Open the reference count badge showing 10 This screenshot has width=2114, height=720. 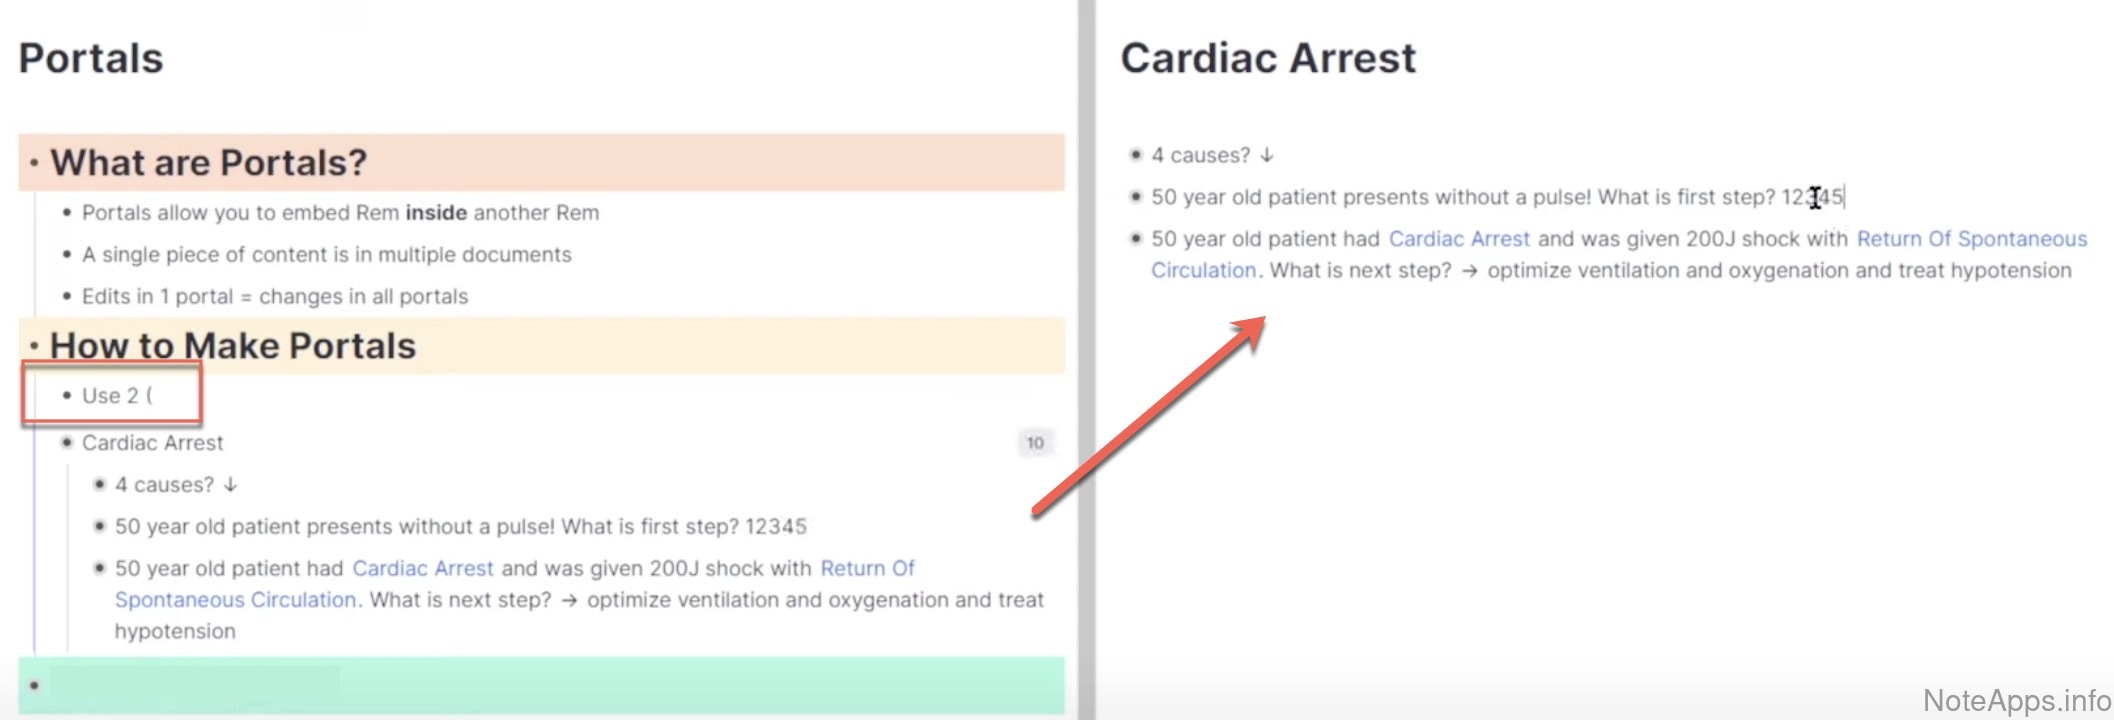pyautogui.click(x=1035, y=443)
